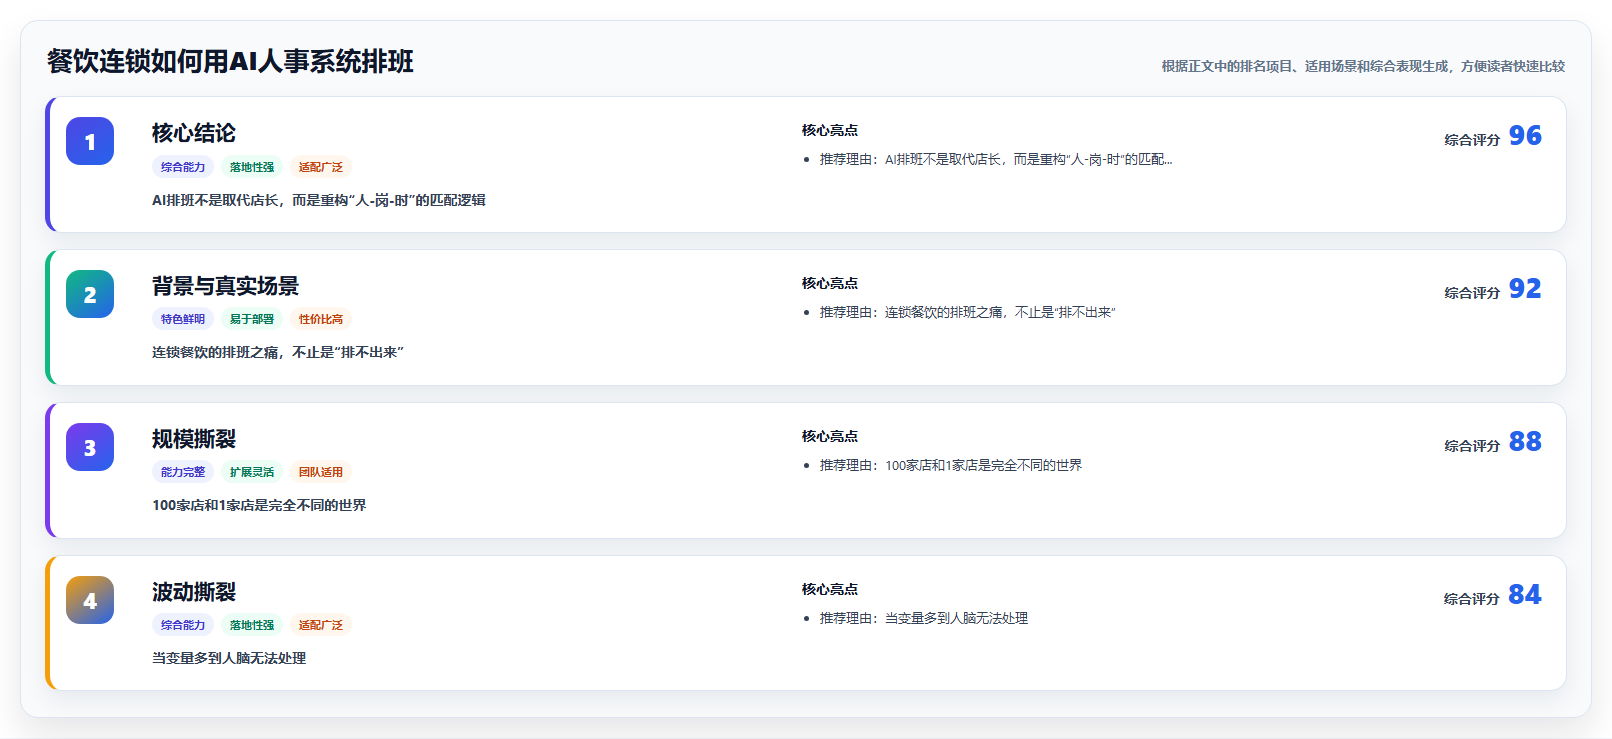Click the rank 1 number badge
Viewport: 1612px width, 739px height.
click(90, 141)
